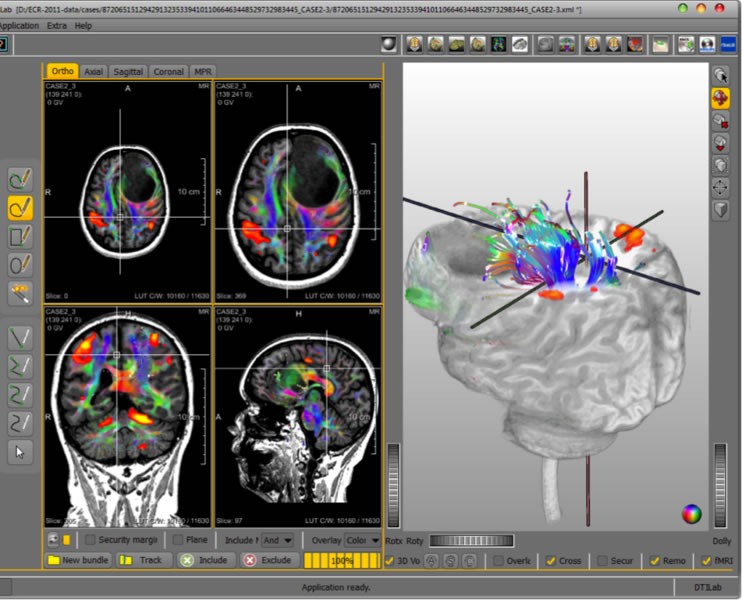Open the Include 'And' dropdown
Image resolution: width=742 pixels, height=600 pixels.
coord(278,540)
